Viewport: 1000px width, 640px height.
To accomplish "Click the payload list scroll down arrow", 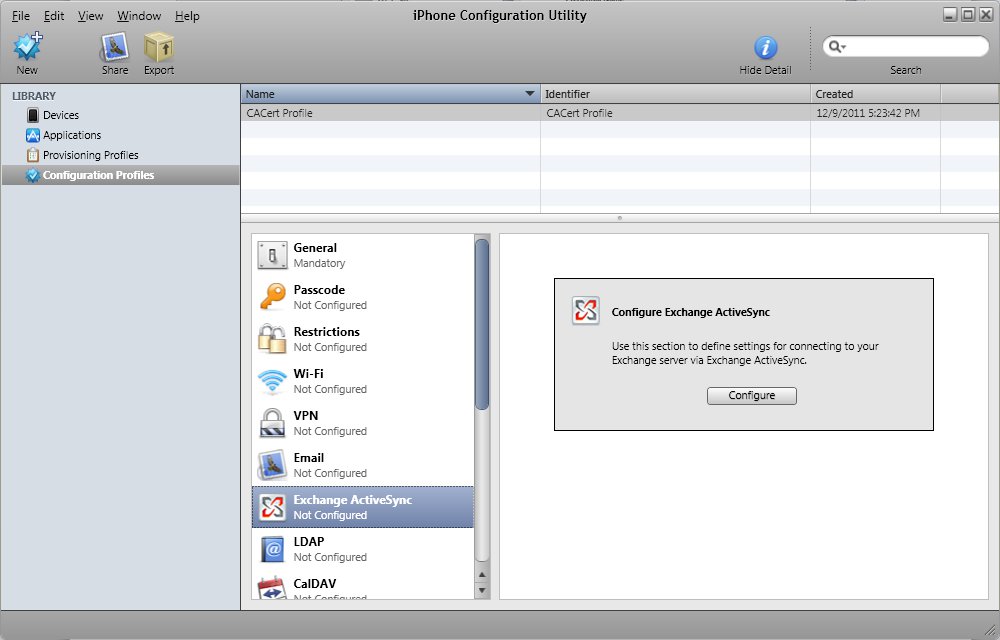I will 482,591.
